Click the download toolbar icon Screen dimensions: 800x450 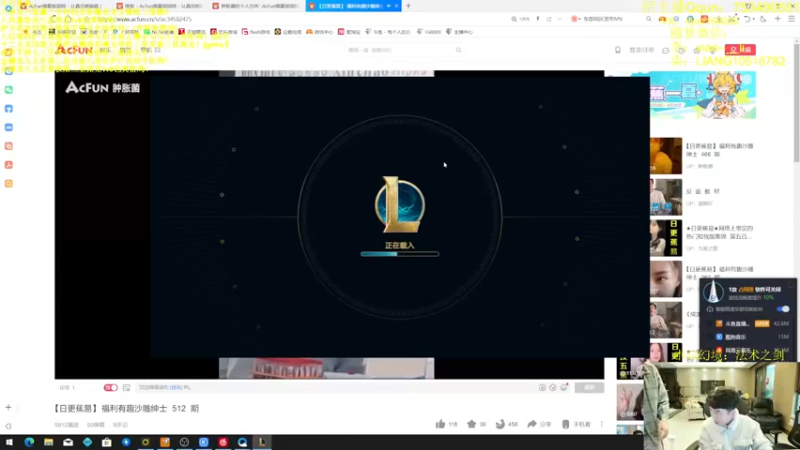[718, 19]
